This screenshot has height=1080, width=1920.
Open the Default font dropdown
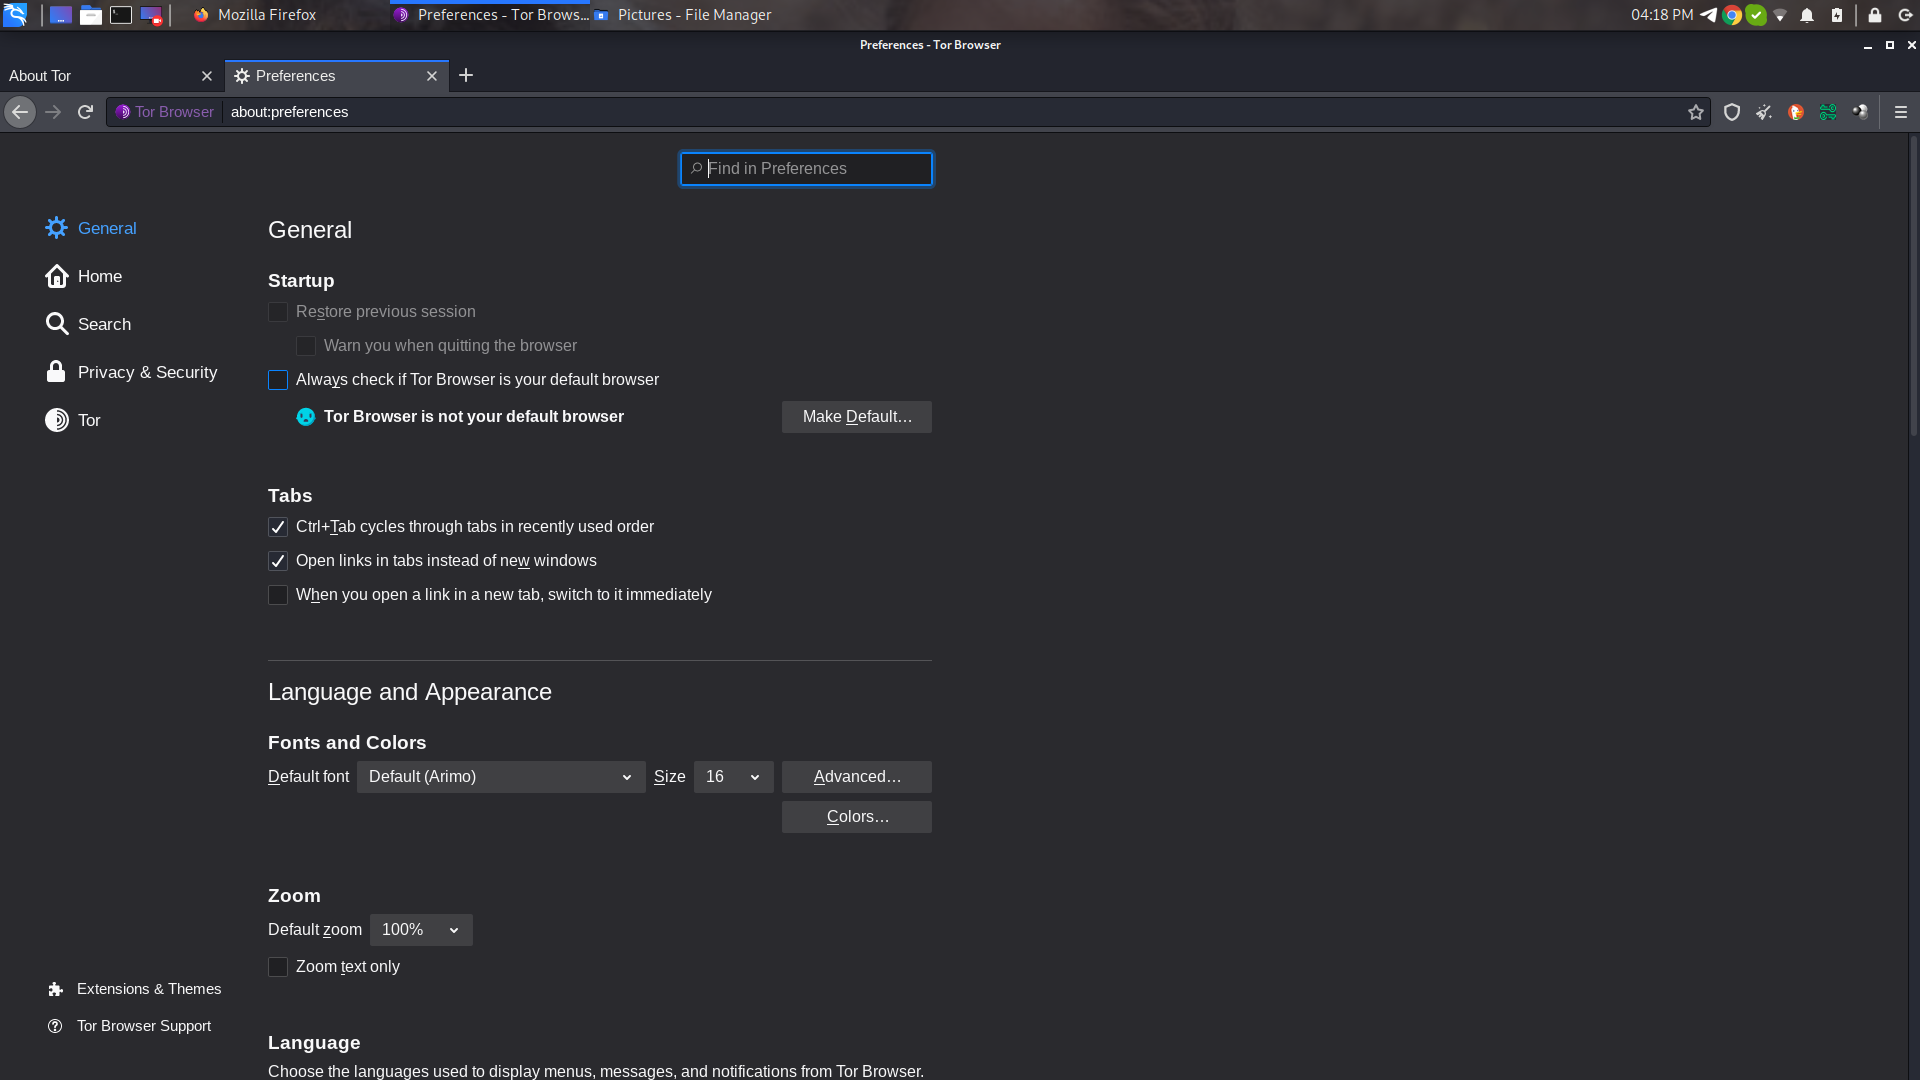click(501, 777)
